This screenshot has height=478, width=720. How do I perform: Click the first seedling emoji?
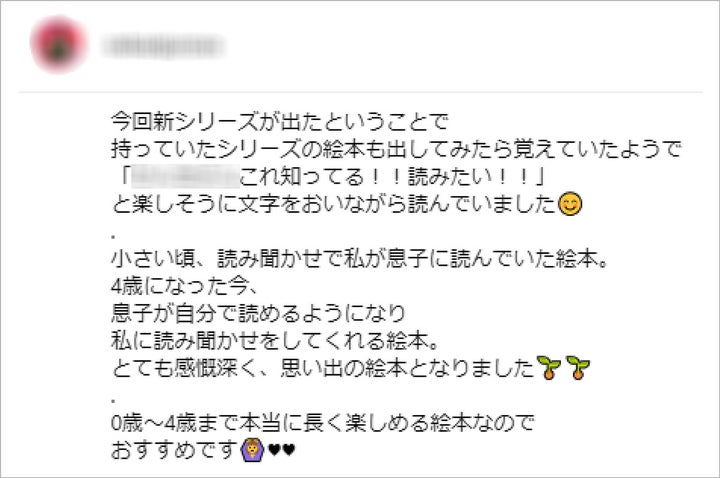[x=549, y=367]
